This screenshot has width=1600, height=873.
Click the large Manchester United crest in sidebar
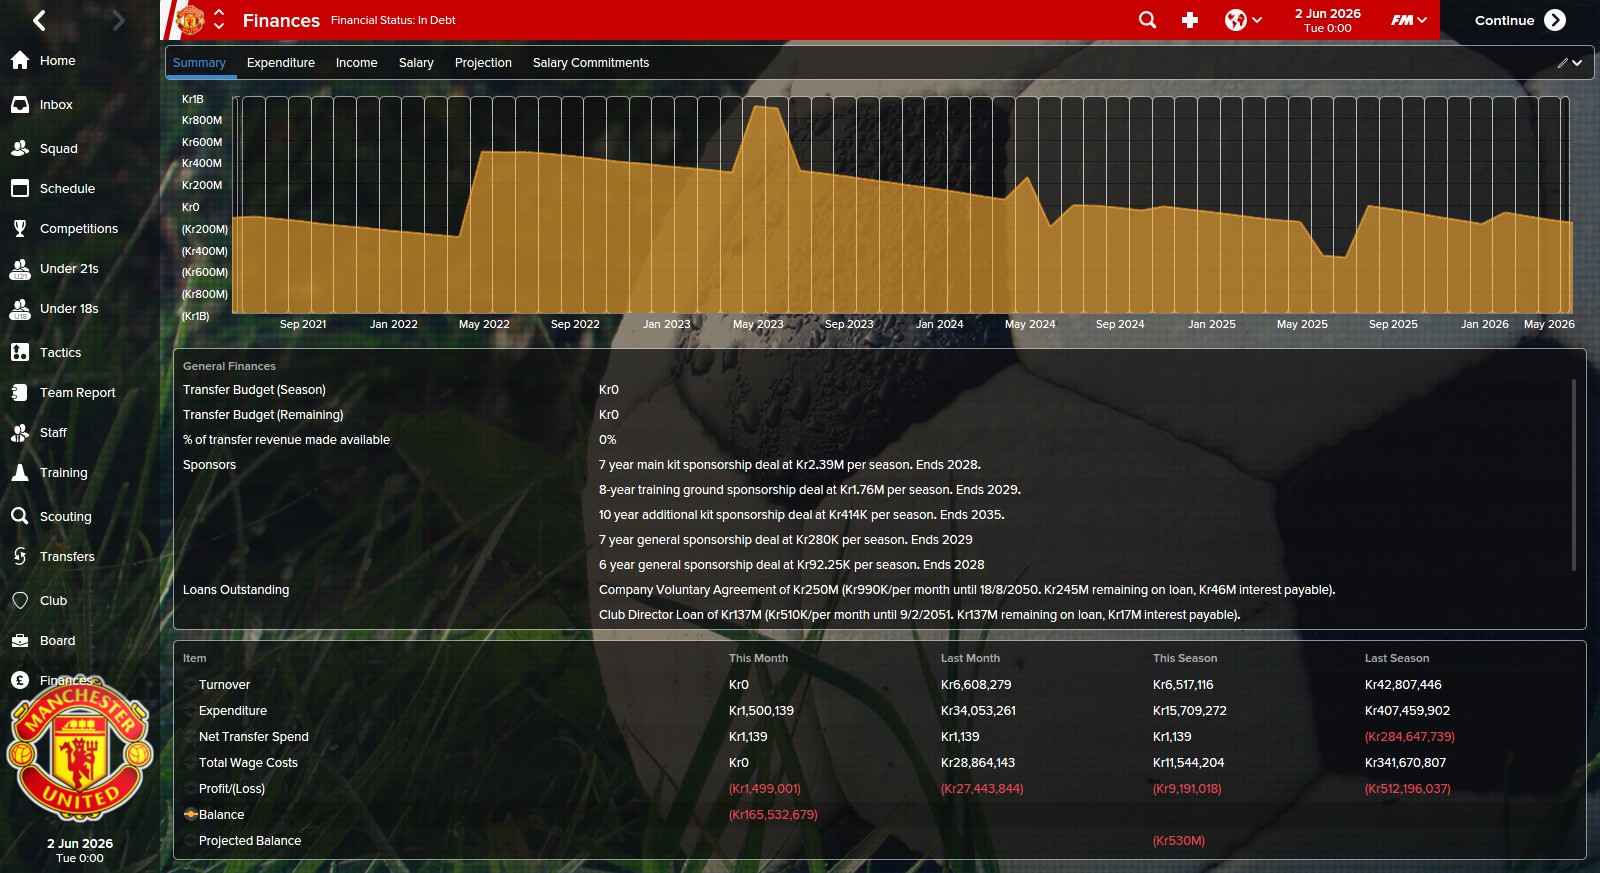coord(80,748)
